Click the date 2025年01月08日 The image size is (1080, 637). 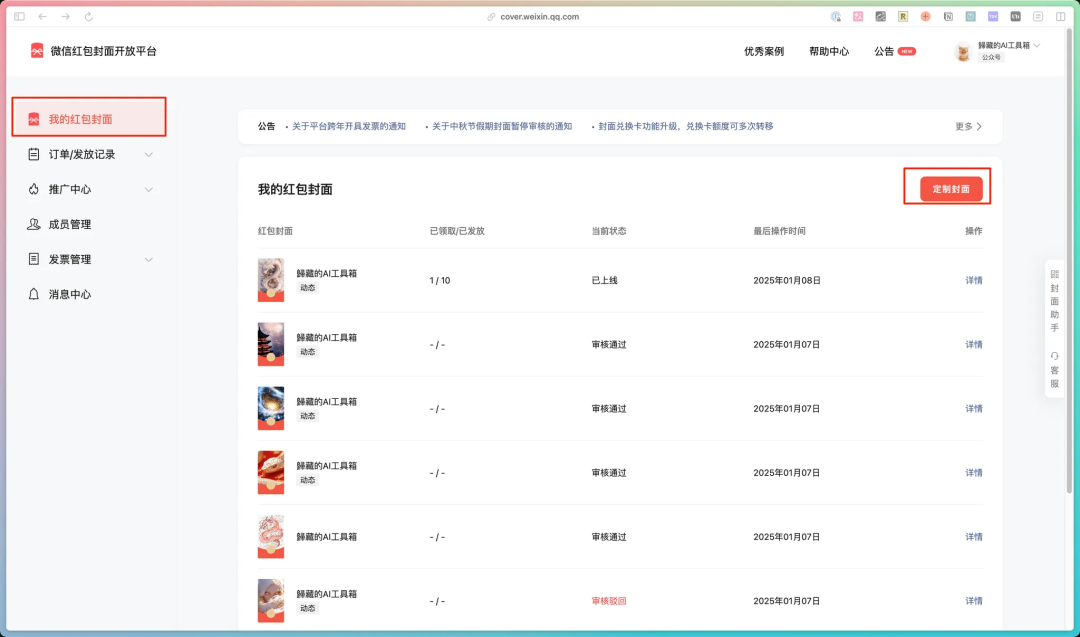[787, 280]
